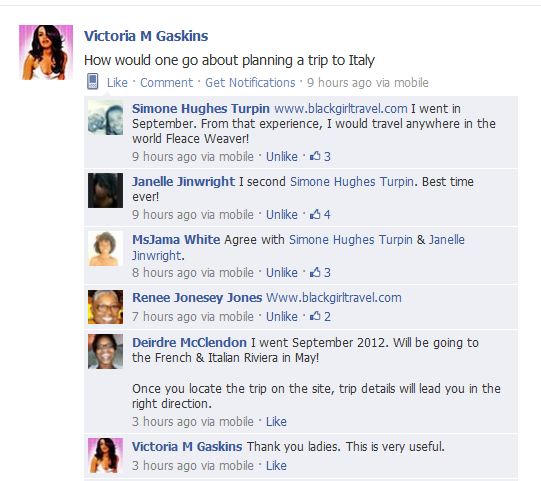Screen dimensions: 541x481
Task: Click Get Notifications under the post
Action: [x=250, y=83]
